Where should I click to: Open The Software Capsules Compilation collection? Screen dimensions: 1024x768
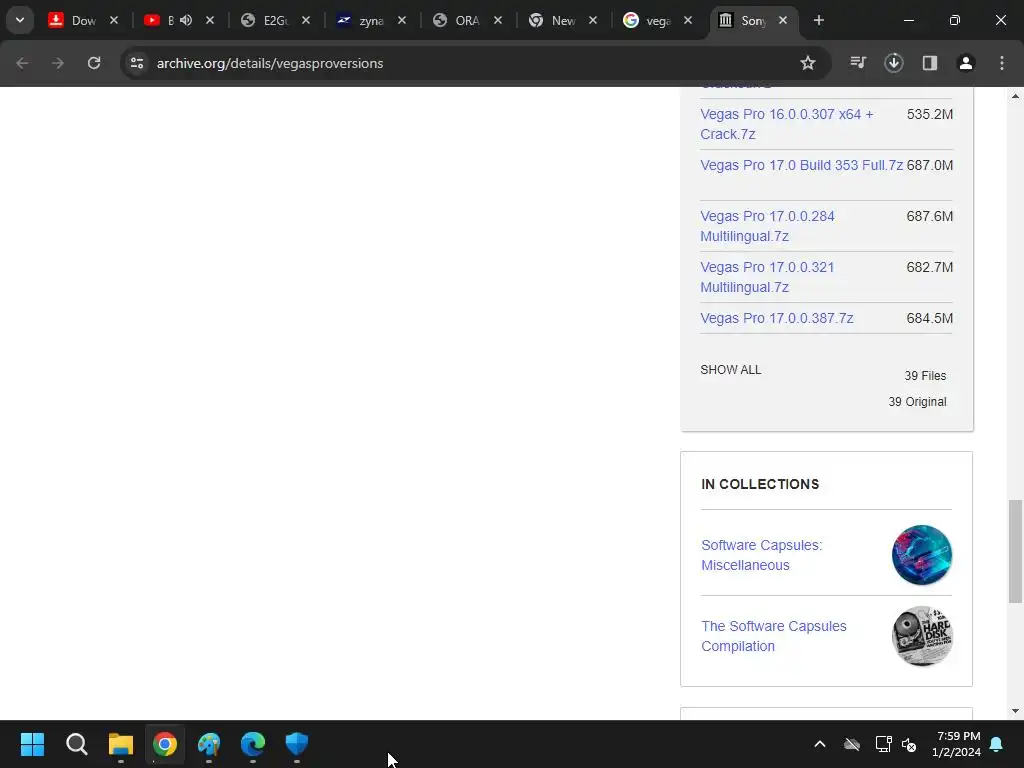(774, 636)
